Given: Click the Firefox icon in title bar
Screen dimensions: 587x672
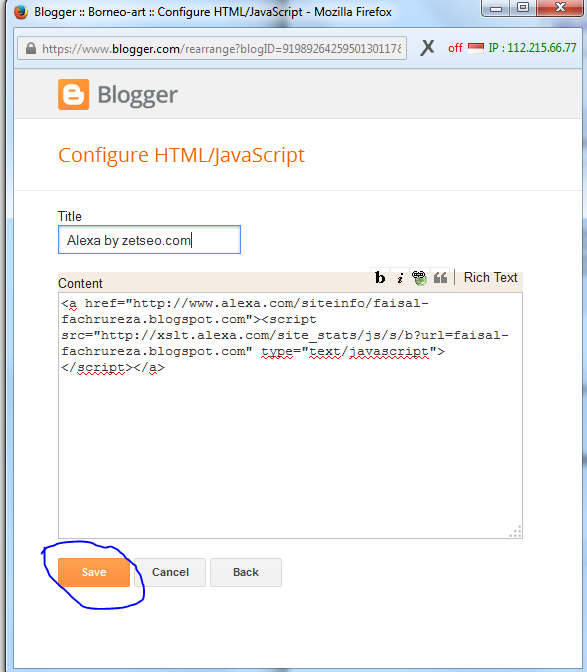Looking at the screenshot, I should [21, 12].
